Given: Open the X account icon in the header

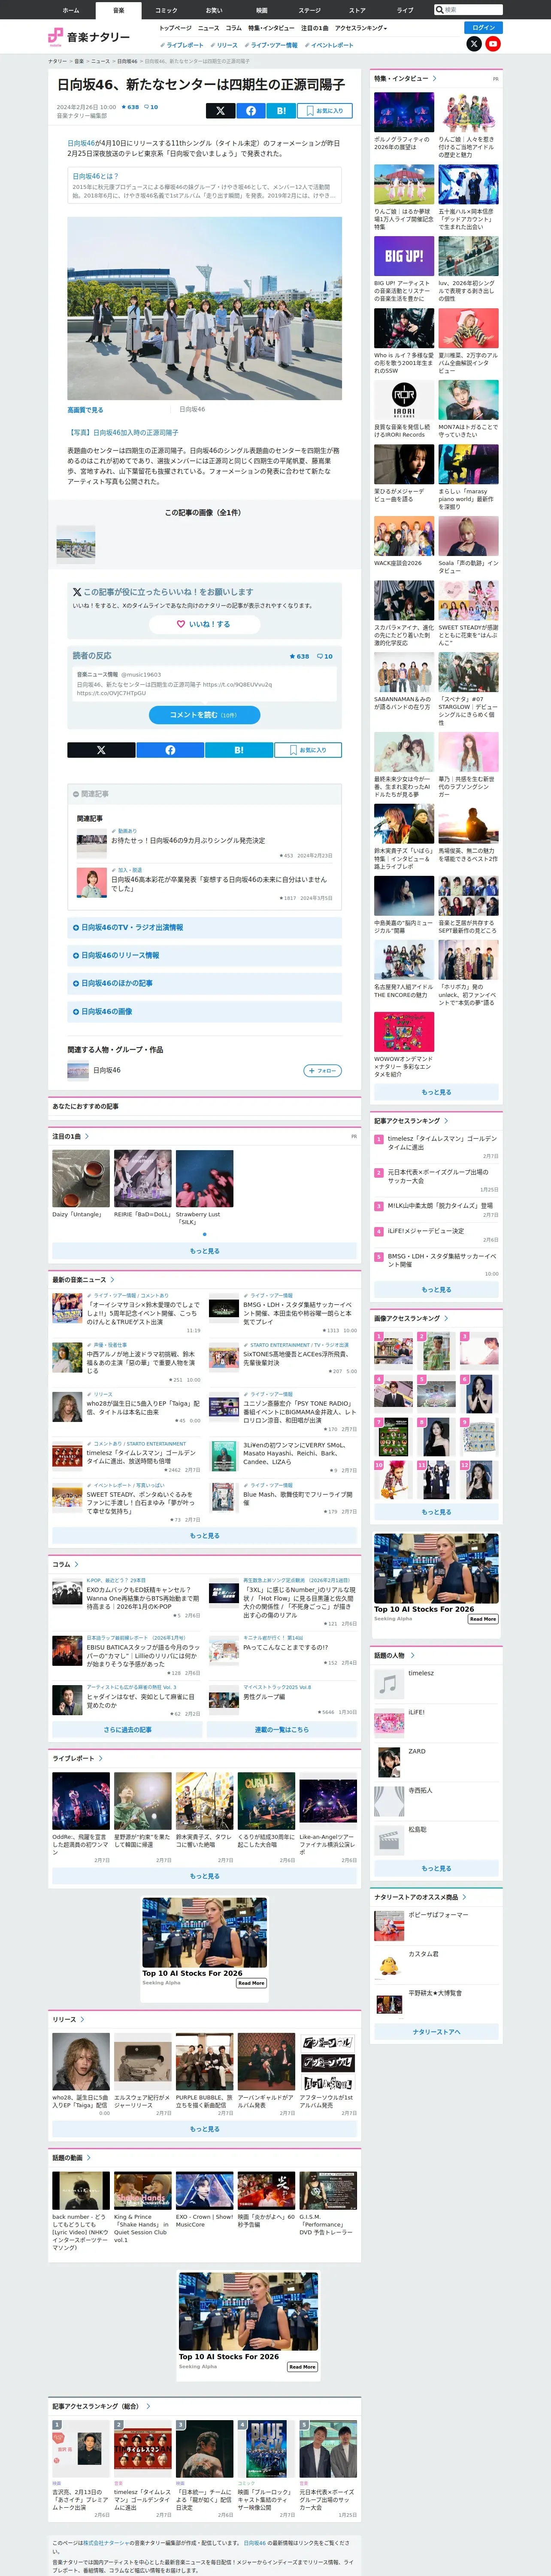Looking at the screenshot, I should tap(474, 44).
